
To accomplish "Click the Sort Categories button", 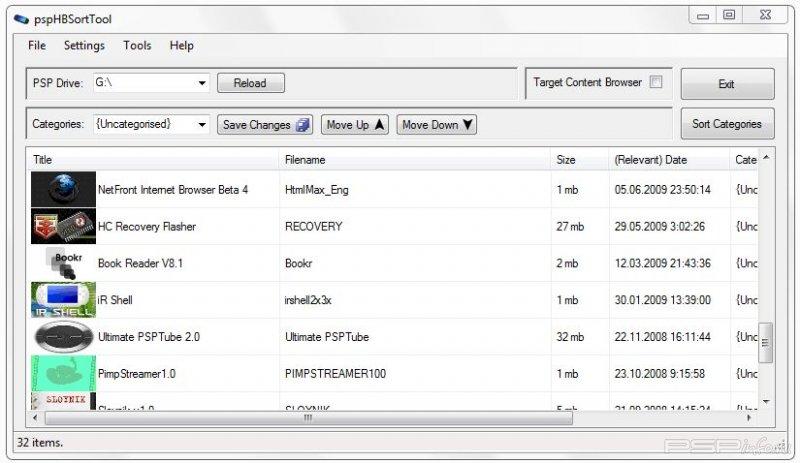I will pyautogui.click(x=727, y=125).
